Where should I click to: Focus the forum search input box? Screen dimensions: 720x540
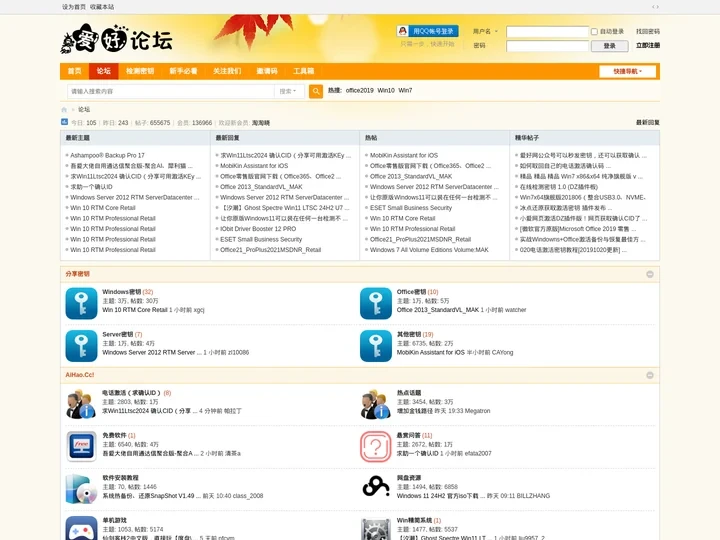(x=171, y=91)
